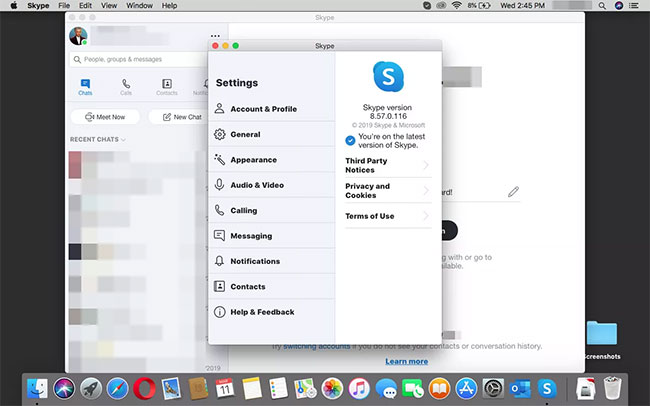650x406 pixels.
Task: Open General settings section
Action: [272, 134]
